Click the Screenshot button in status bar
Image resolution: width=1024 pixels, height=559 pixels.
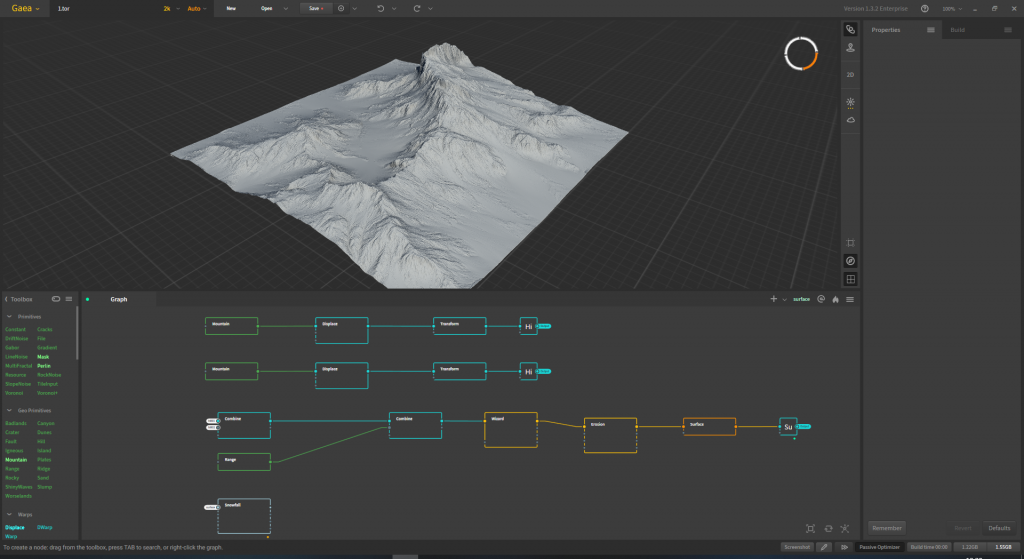tap(797, 547)
